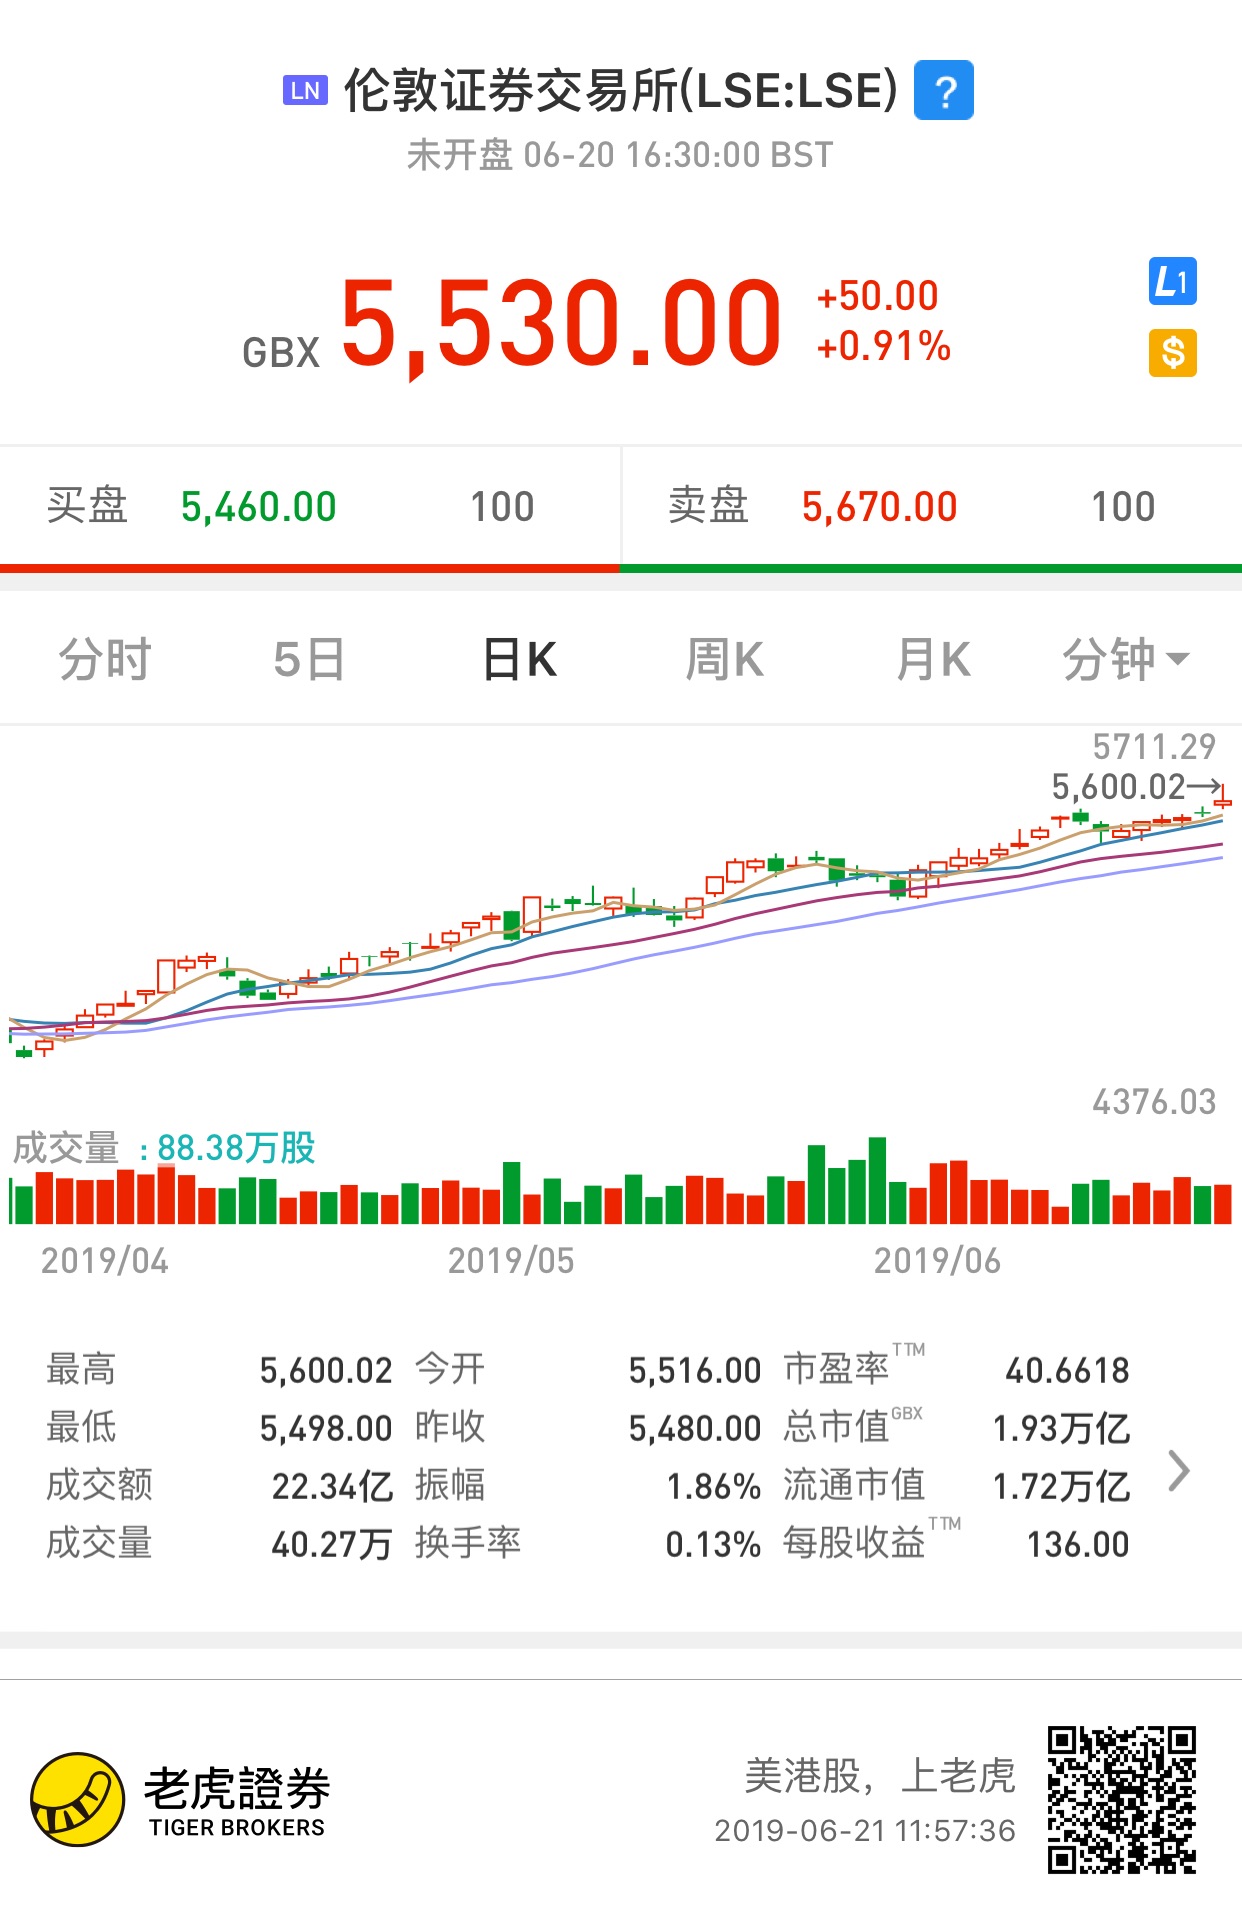Screen dimensions: 1242x1920
Task: Tap the 老虎證券 brand name text
Action: coord(237,1788)
